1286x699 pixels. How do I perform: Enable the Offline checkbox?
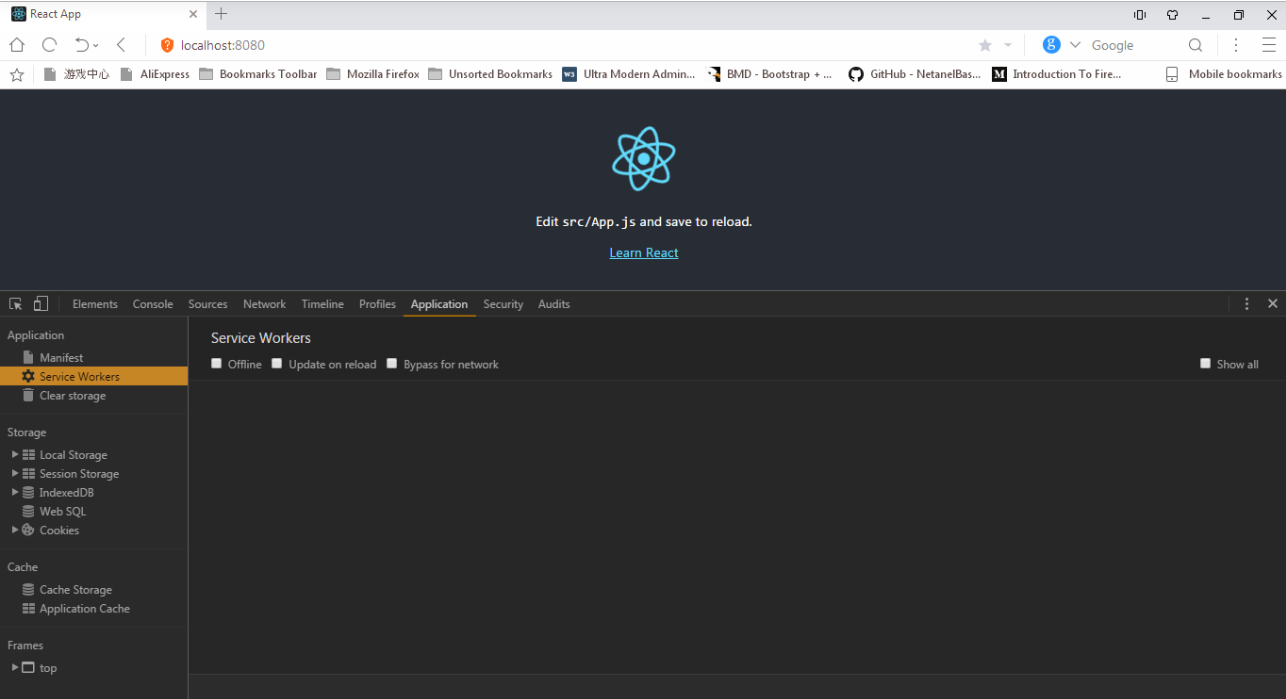(x=217, y=364)
